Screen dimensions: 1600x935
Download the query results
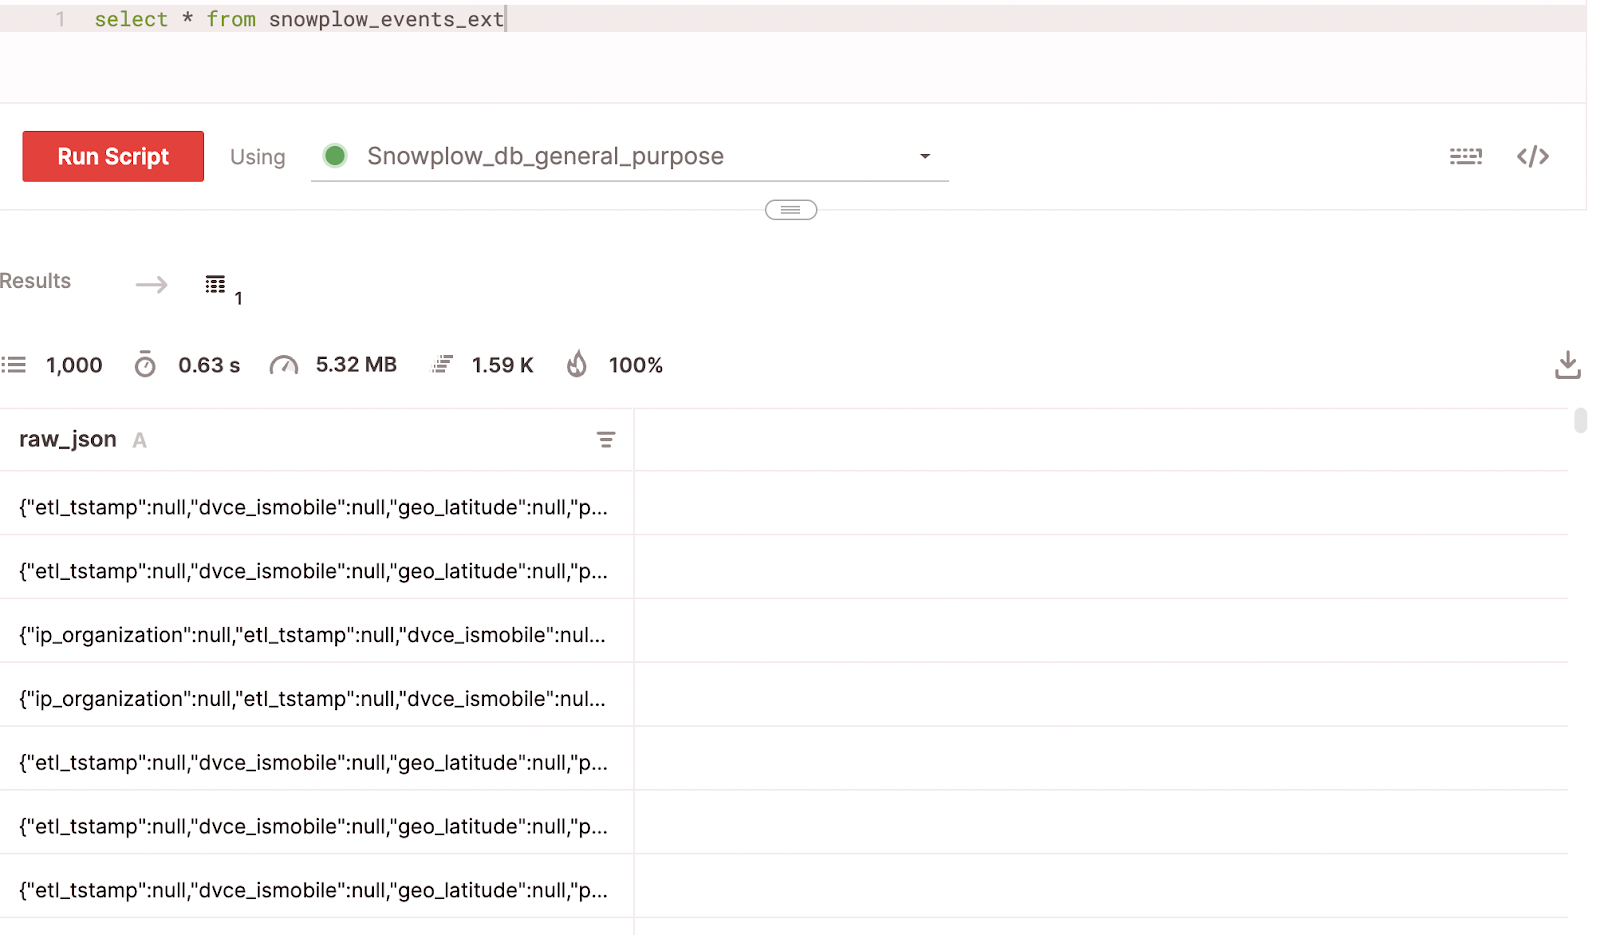point(1568,364)
